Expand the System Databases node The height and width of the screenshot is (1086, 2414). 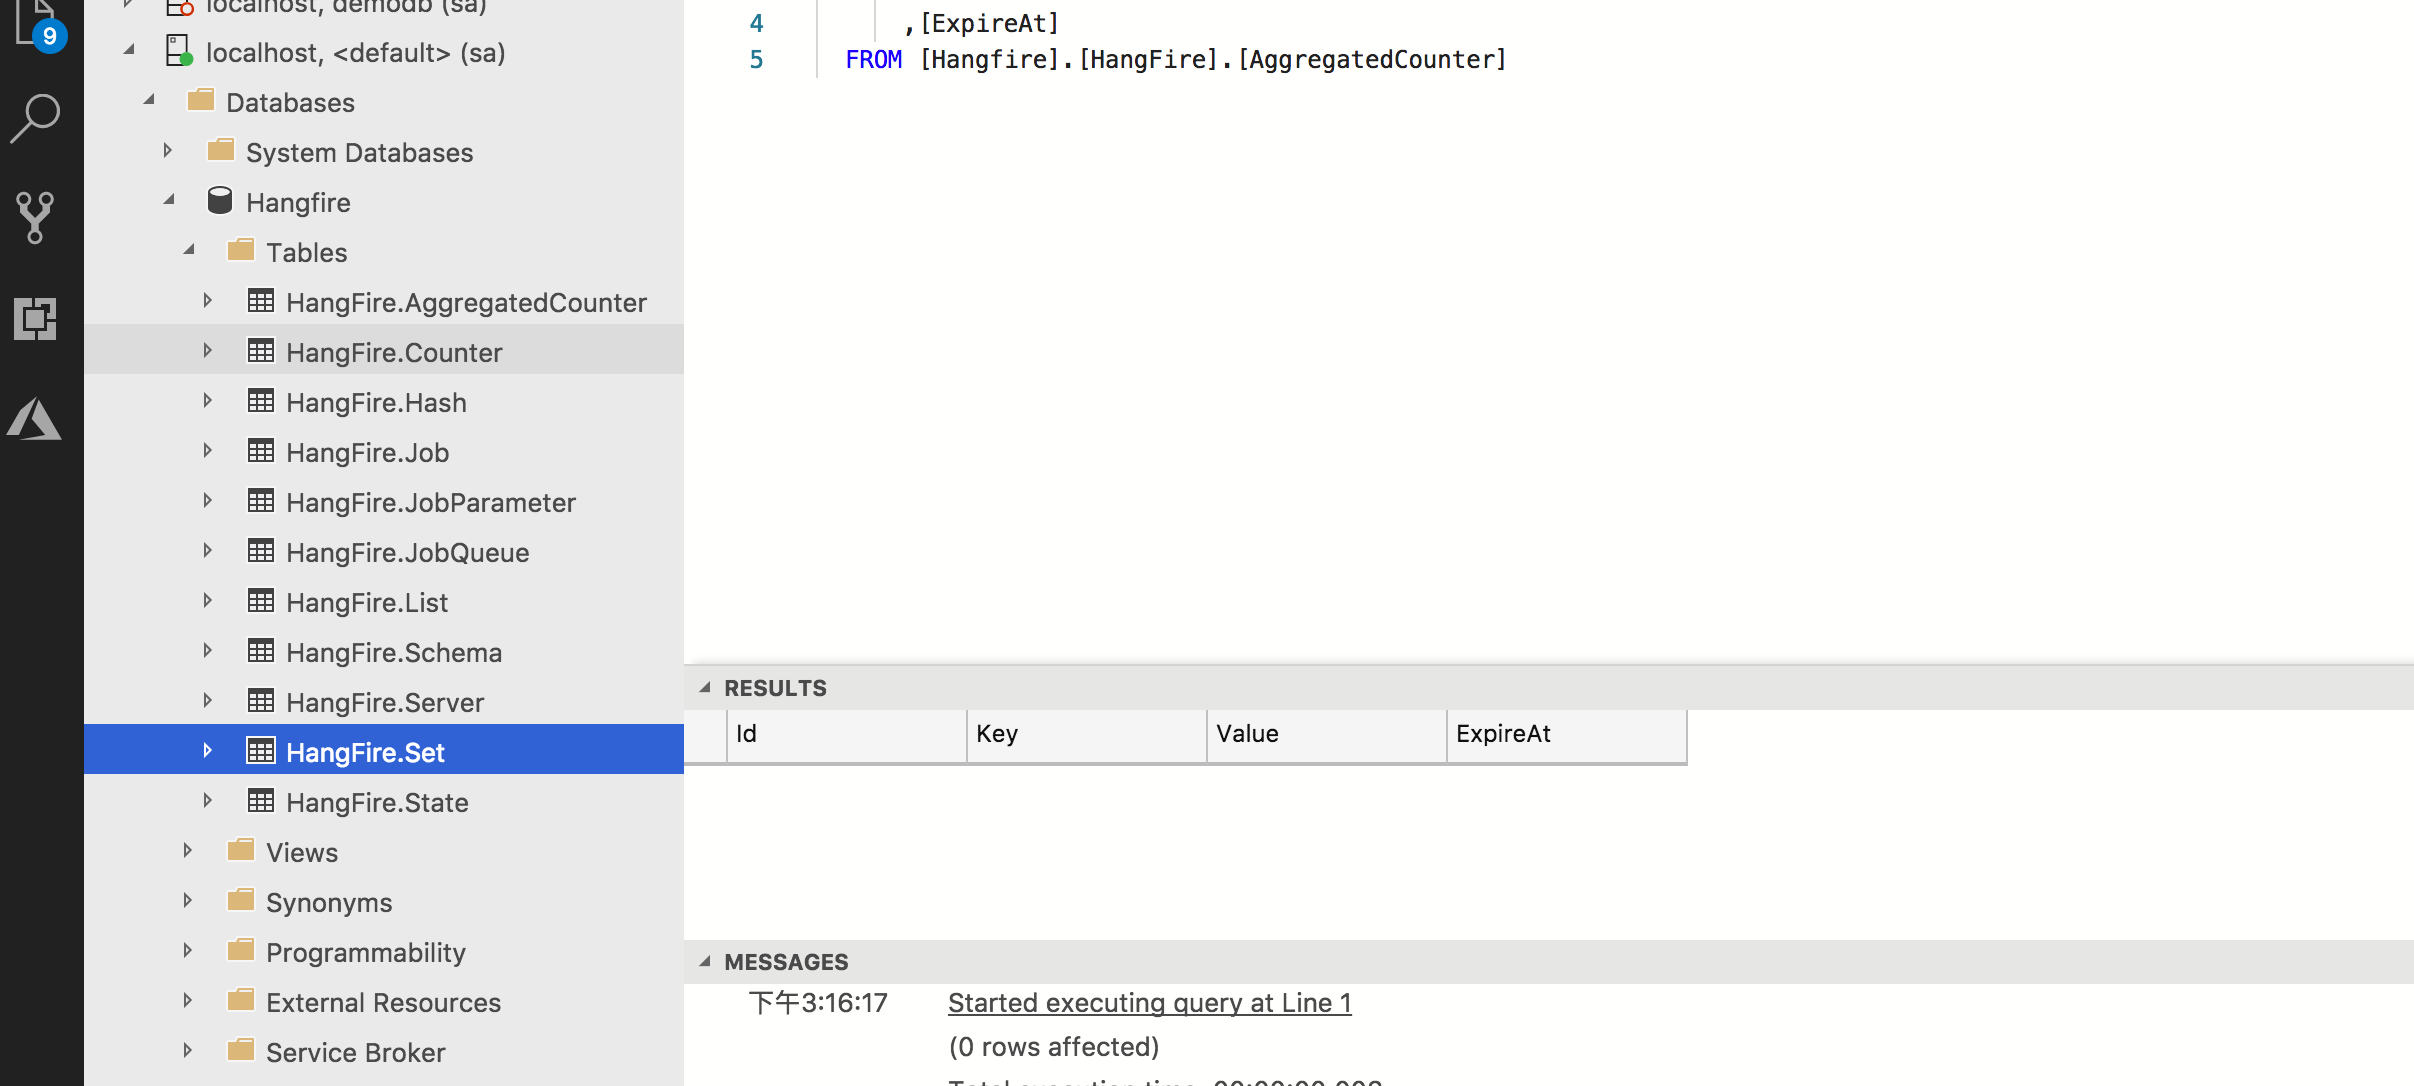click(168, 150)
